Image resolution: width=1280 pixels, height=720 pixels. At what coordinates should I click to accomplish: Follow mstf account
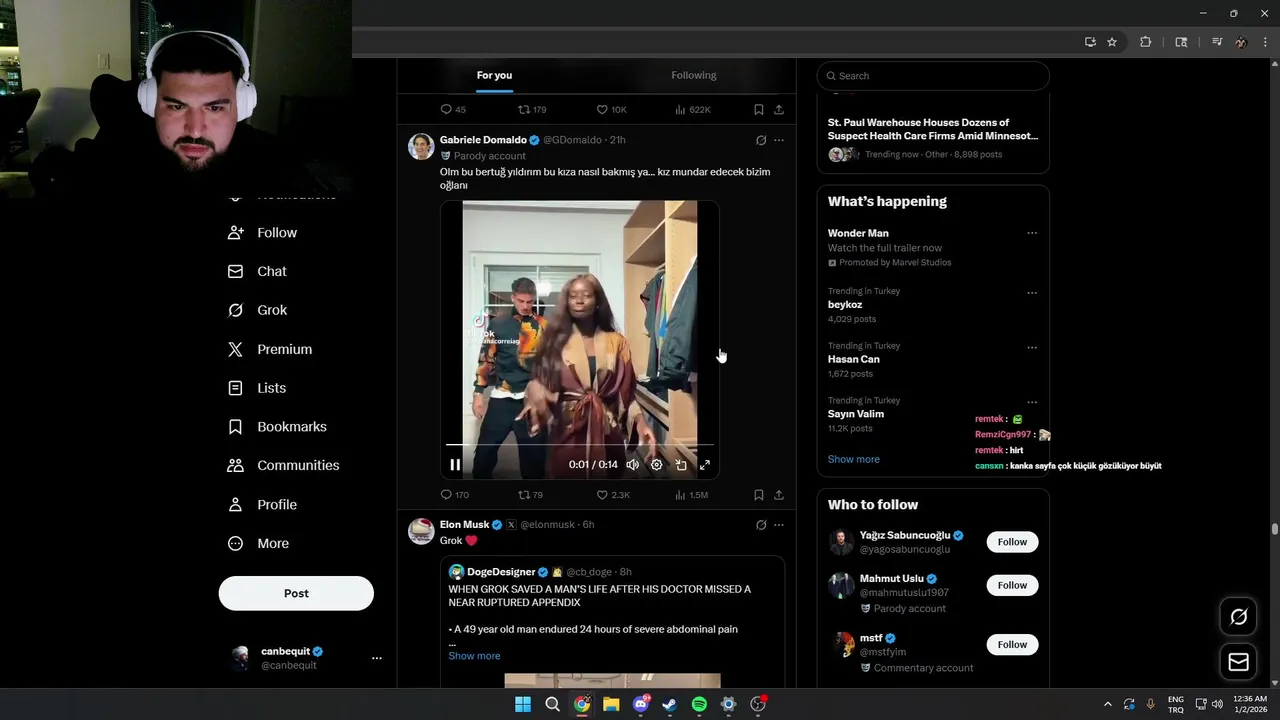pyautogui.click(x=1012, y=645)
